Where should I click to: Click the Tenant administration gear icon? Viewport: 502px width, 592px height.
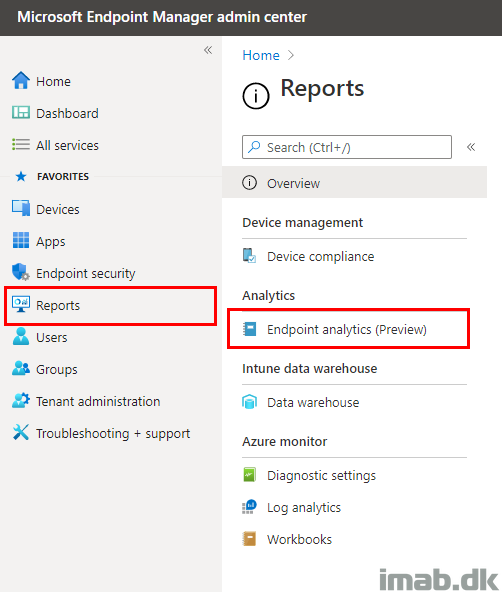21,401
